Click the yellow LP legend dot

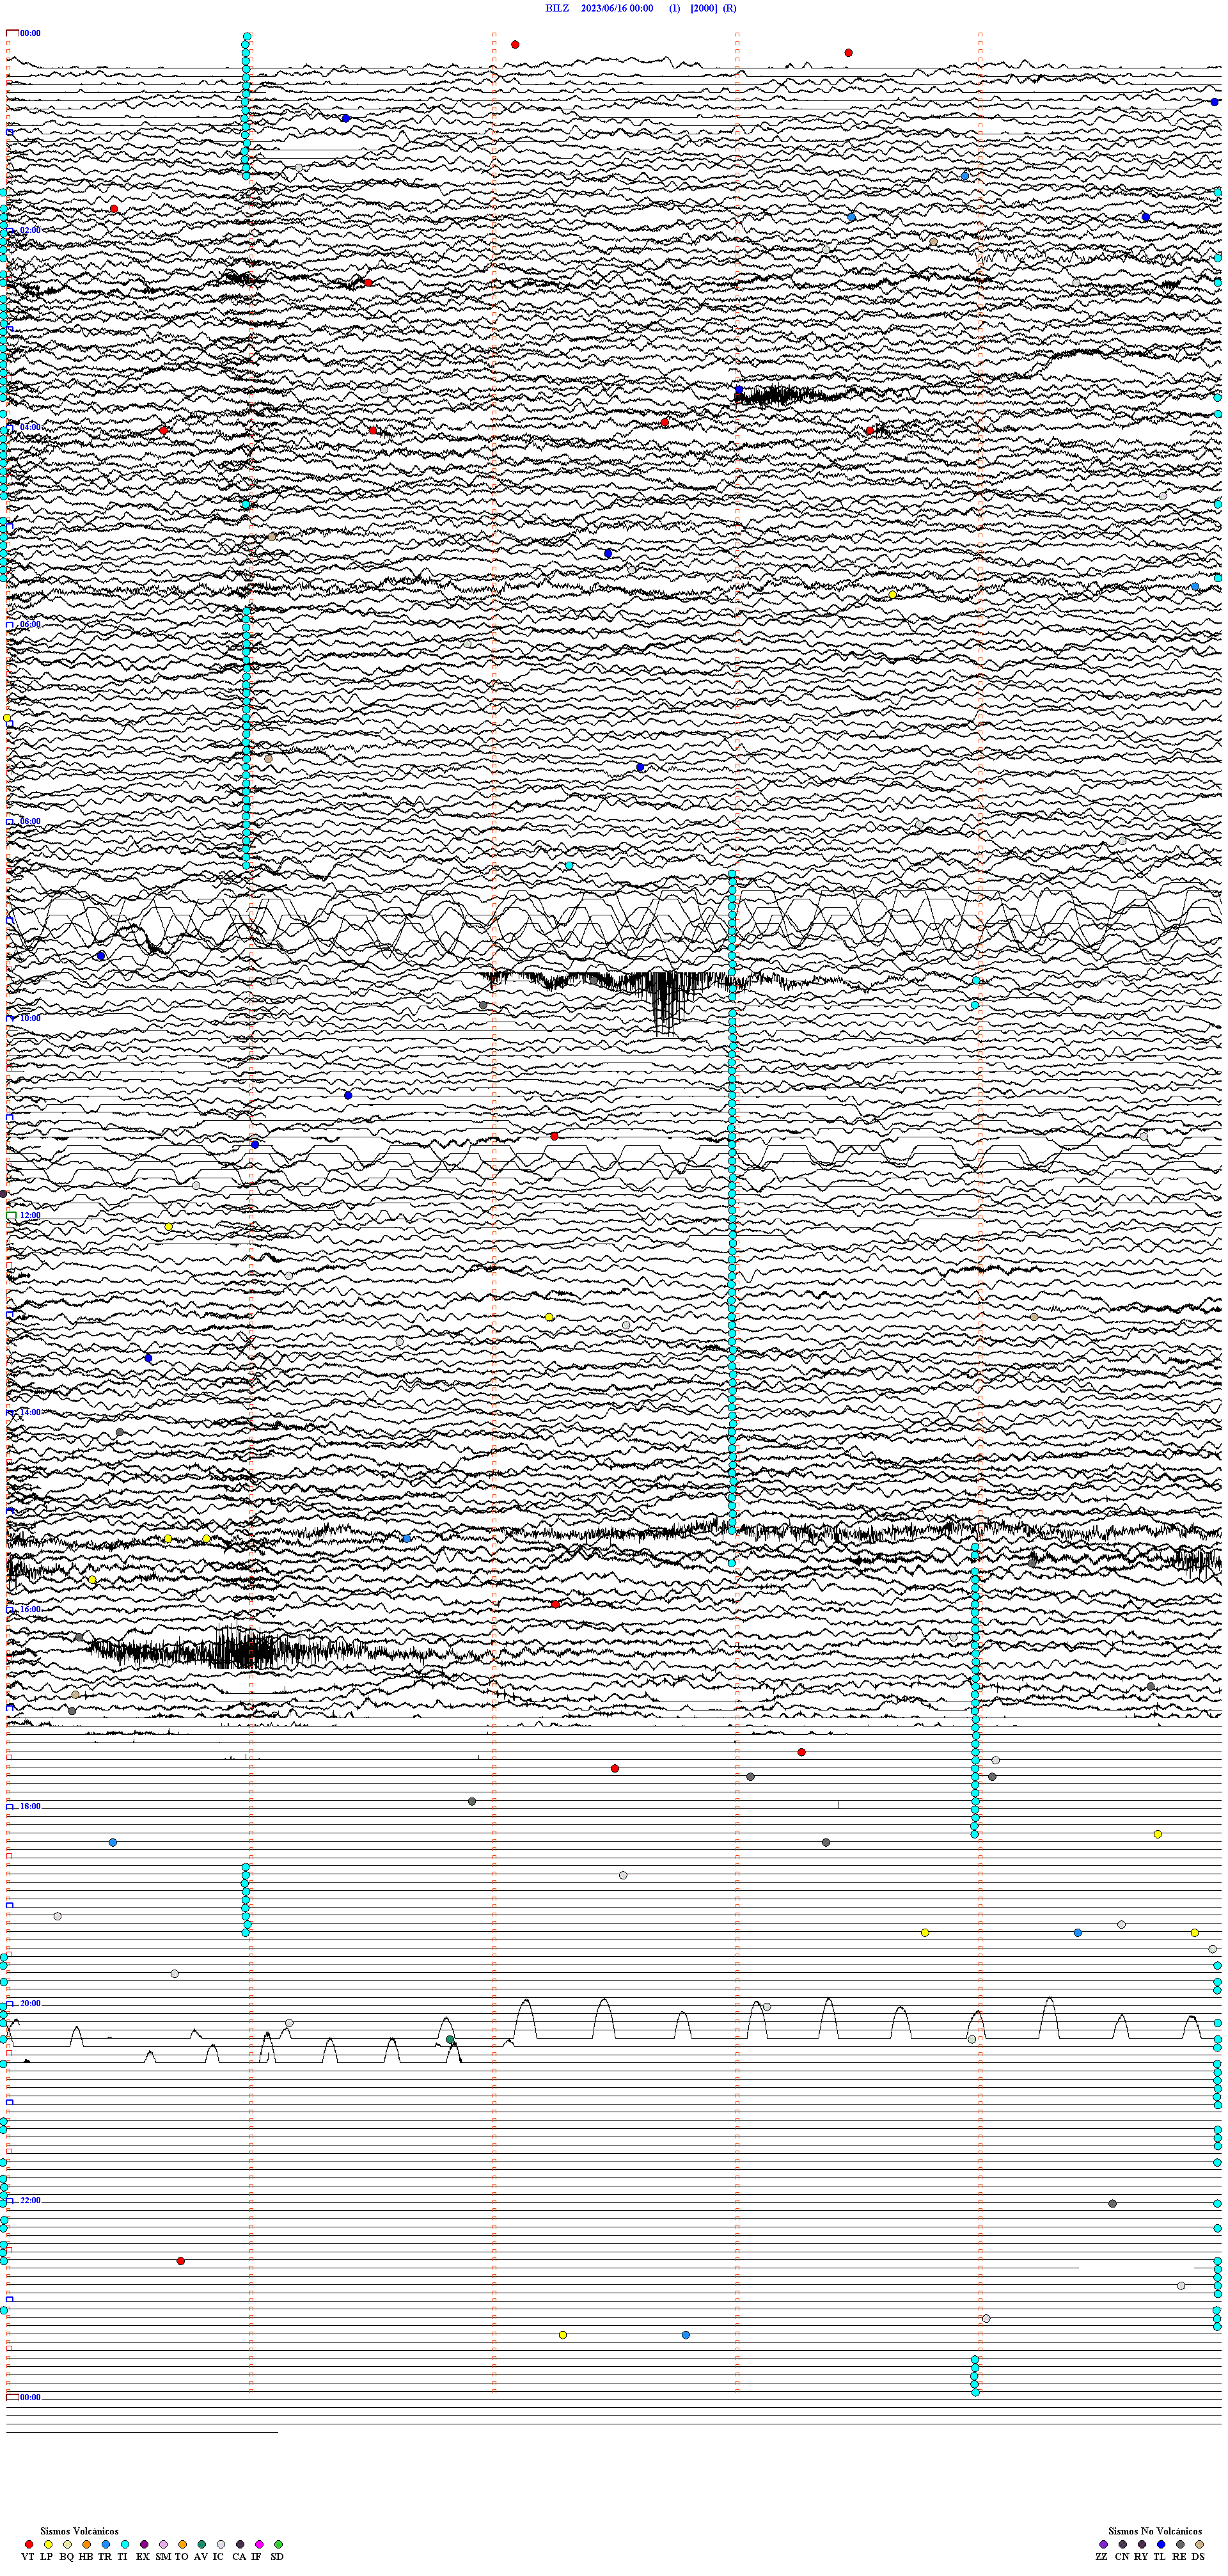pyautogui.click(x=48, y=2544)
